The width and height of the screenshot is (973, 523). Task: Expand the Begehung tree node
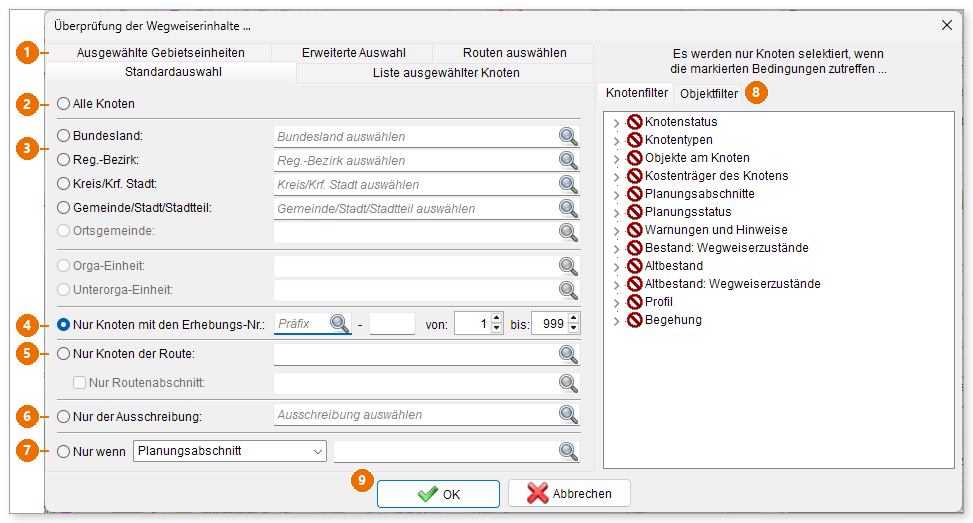coord(616,321)
